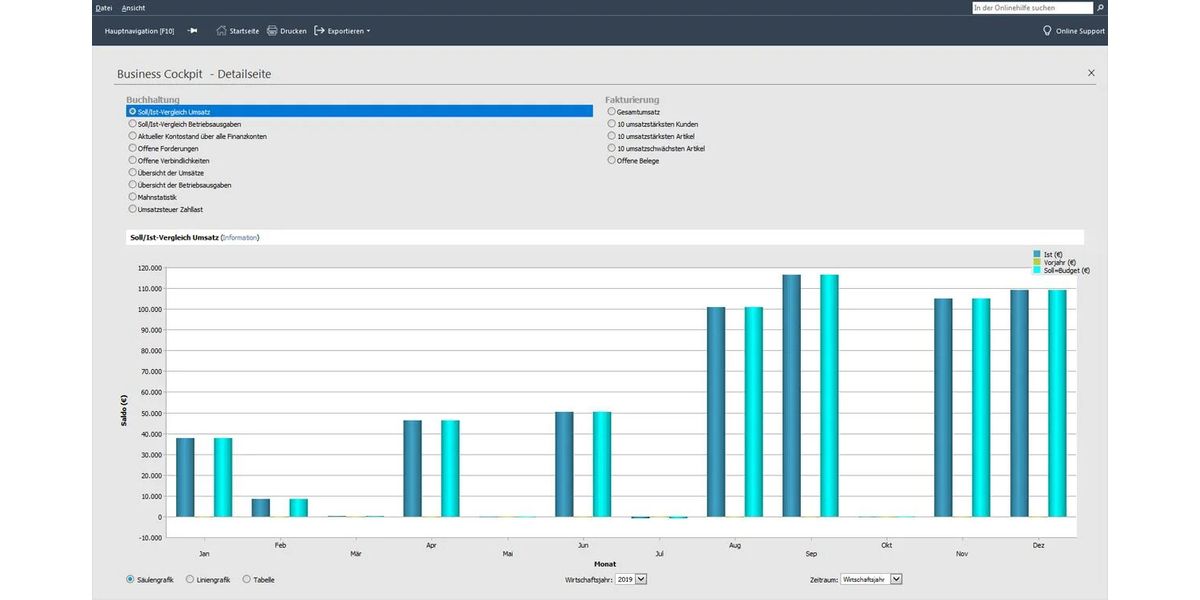Click the pin icon beside Hauptnavigation
1200x600 pixels.
pyautogui.click(x=193, y=31)
